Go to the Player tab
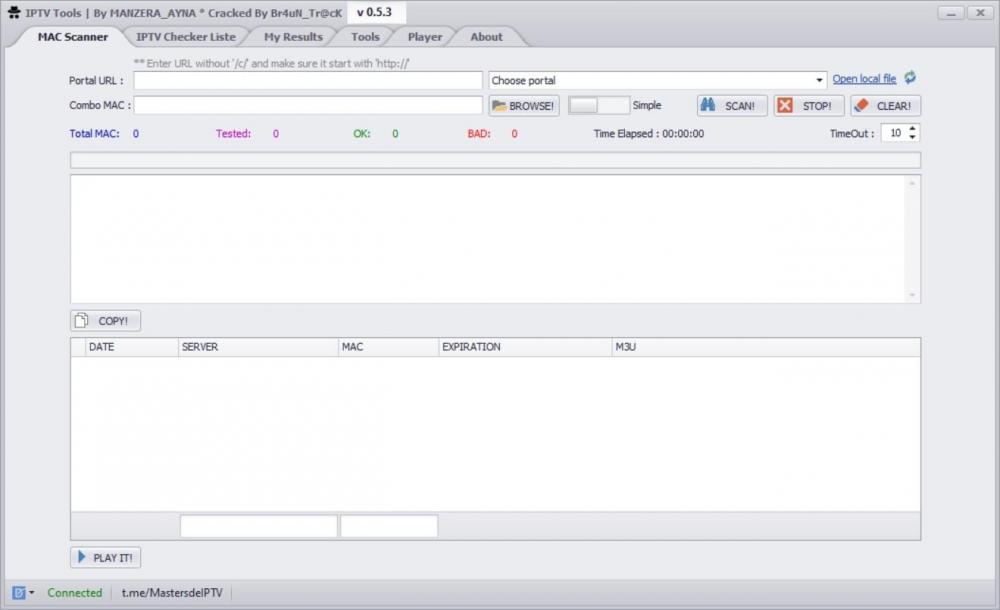Screen dimensions: 1000x610 point(425,37)
